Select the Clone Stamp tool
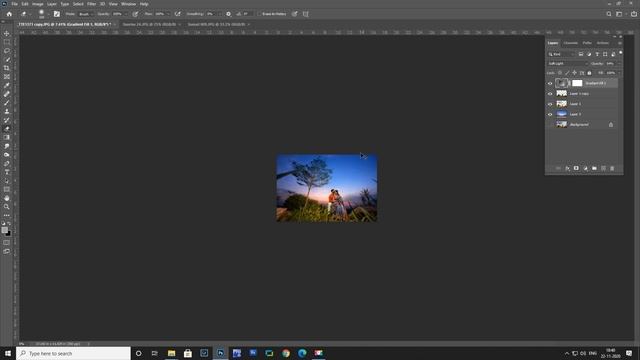The image size is (640, 360). coord(7,111)
